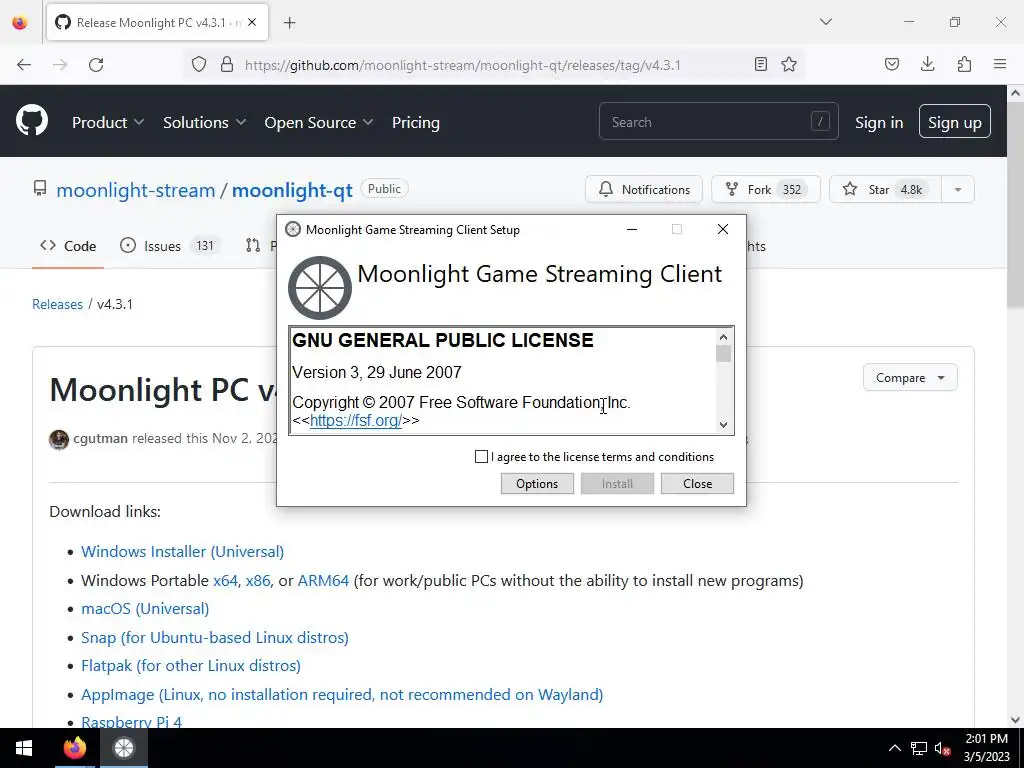Open the Snap download link
This screenshot has height=768, width=1024.
215,637
